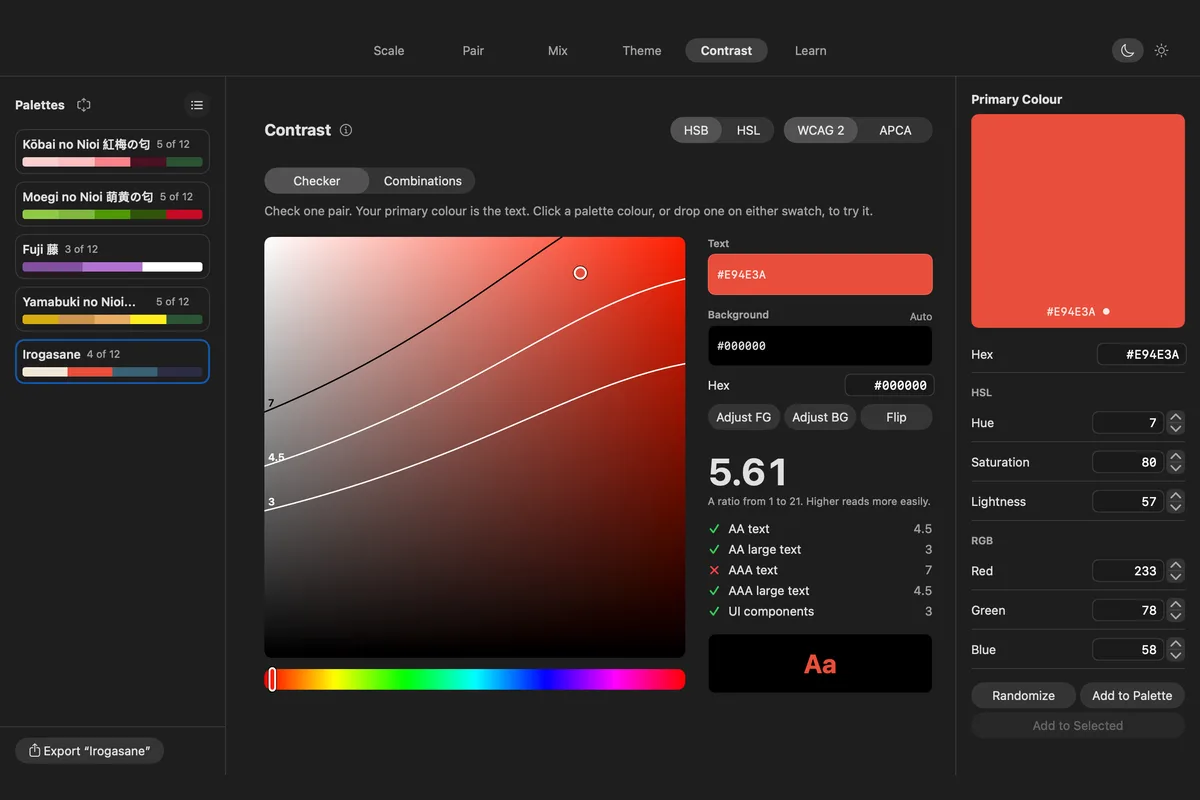Click the Saturation value field
Viewport: 1200px width, 800px height.
tap(1128, 462)
